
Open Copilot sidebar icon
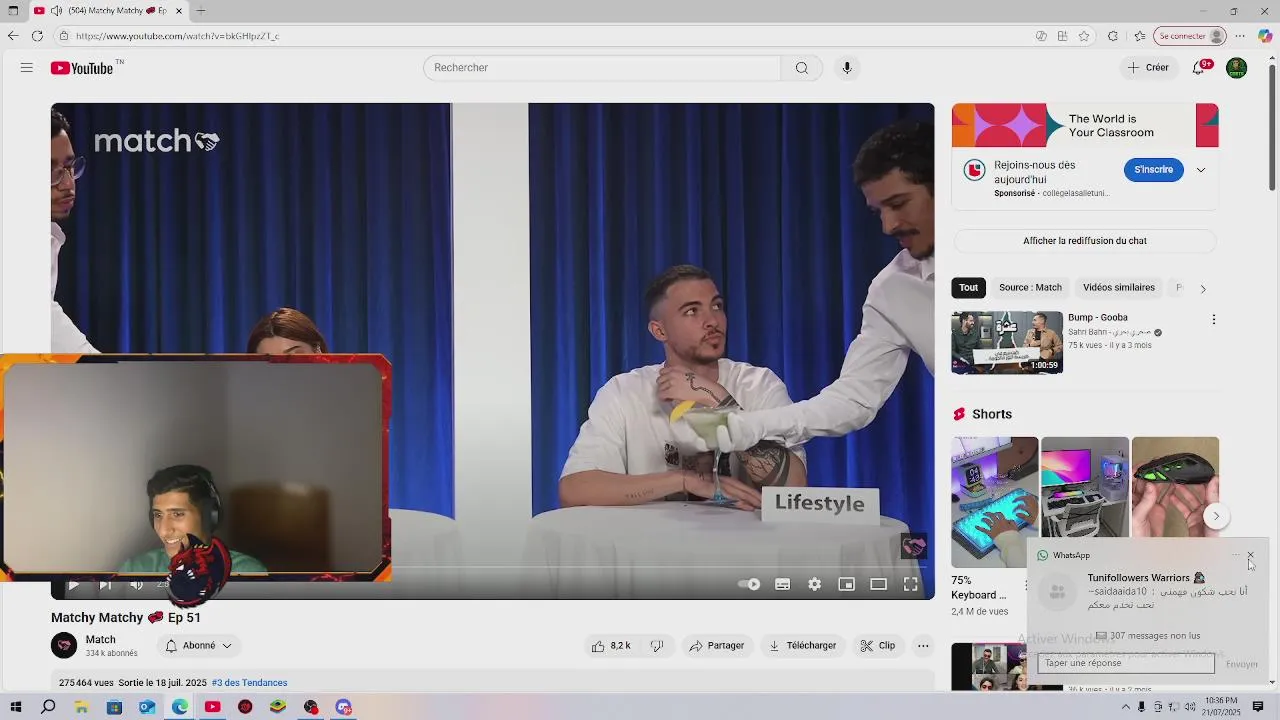click(1265, 36)
